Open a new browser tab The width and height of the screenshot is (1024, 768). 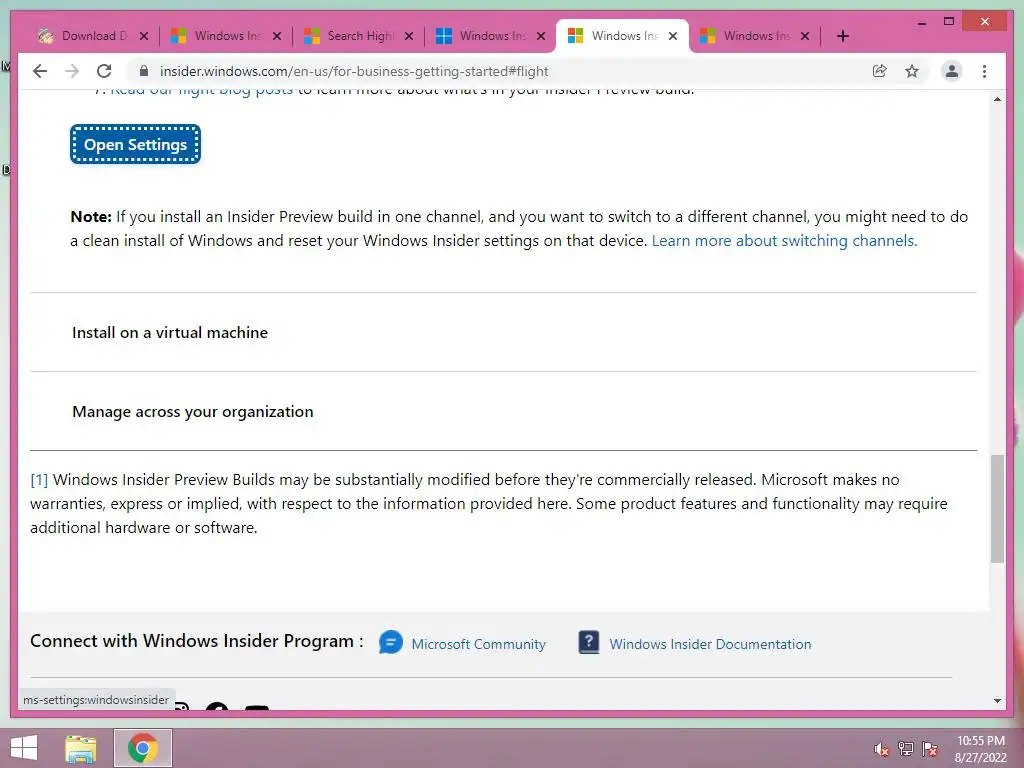coord(842,36)
